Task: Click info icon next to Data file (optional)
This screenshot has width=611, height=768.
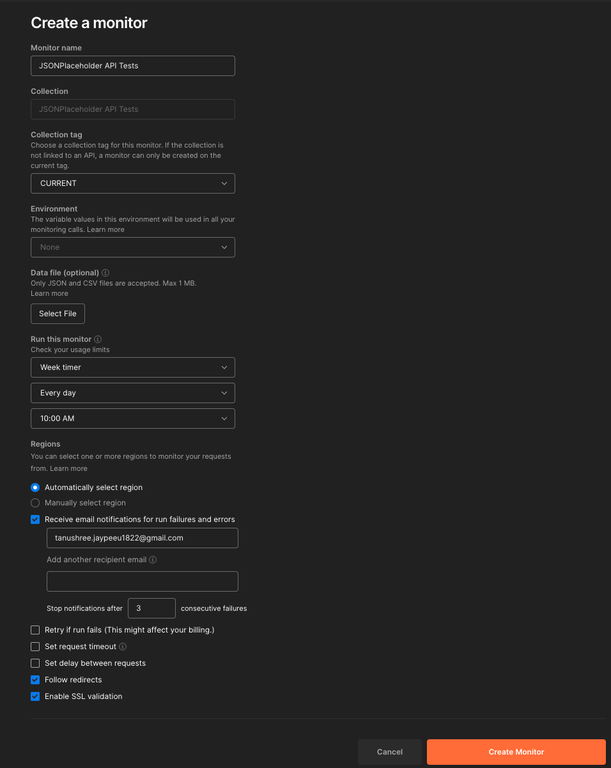Action: coord(105,273)
